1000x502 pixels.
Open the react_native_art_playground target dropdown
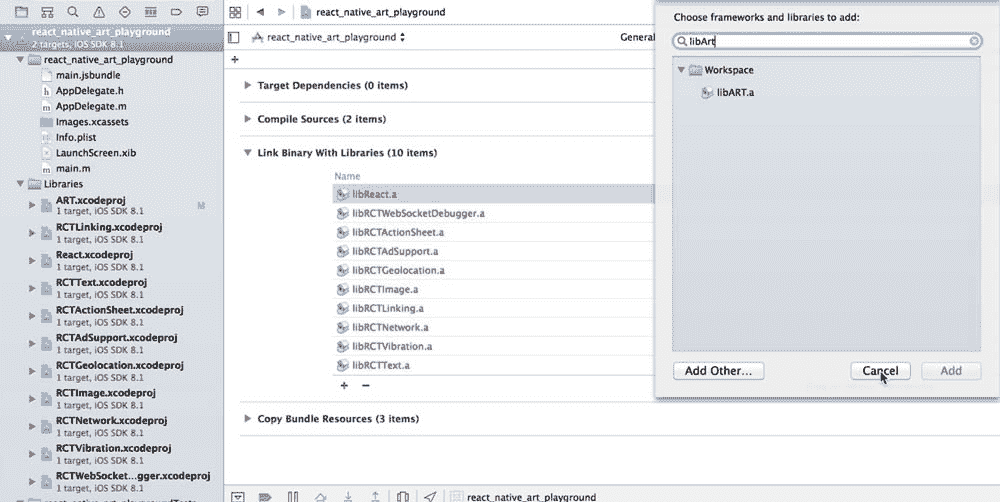[x=330, y=37]
